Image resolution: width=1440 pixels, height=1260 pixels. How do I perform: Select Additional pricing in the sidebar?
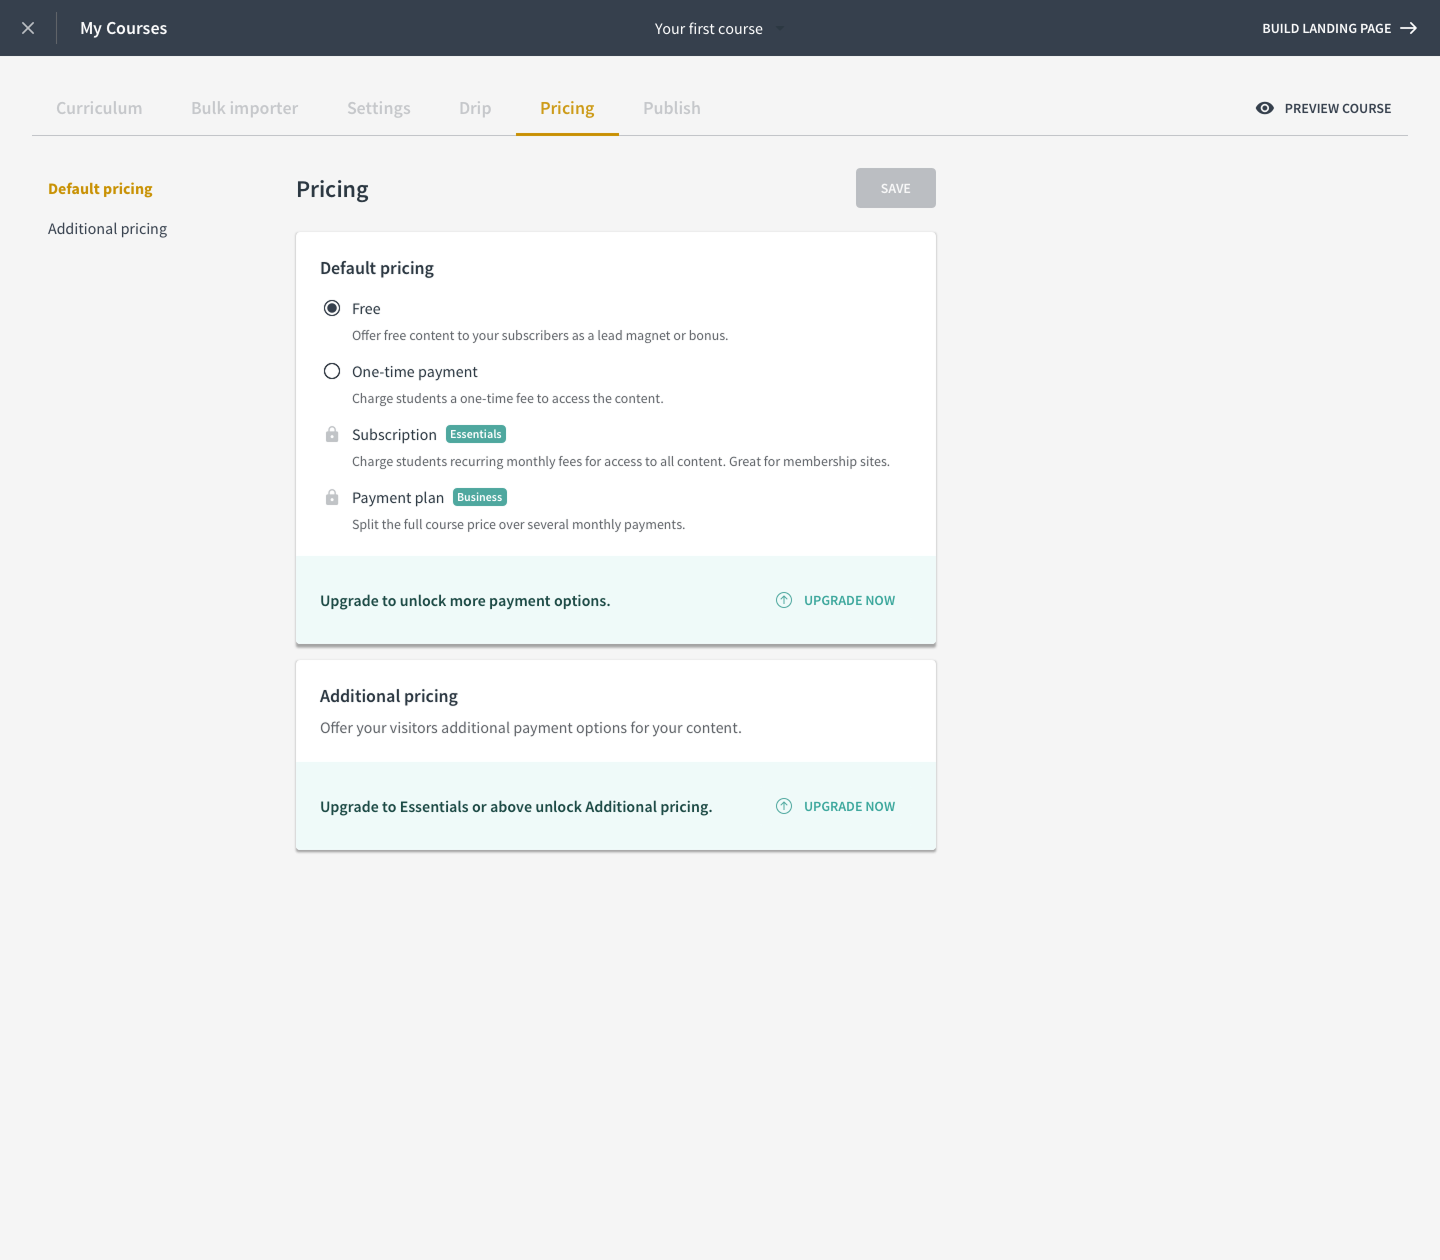pos(108,228)
